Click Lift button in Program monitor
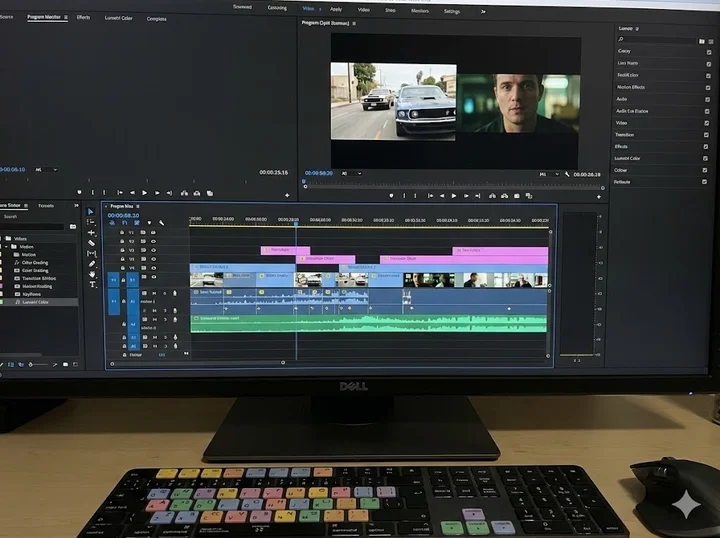This screenshot has height=538, width=720. click(492, 196)
